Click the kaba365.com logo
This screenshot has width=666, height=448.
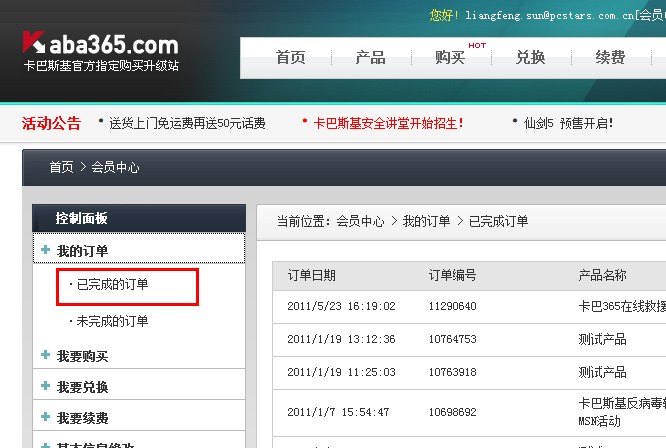pos(100,45)
